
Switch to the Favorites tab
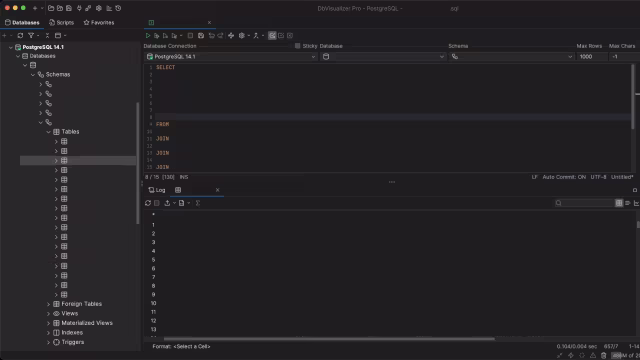click(99, 22)
